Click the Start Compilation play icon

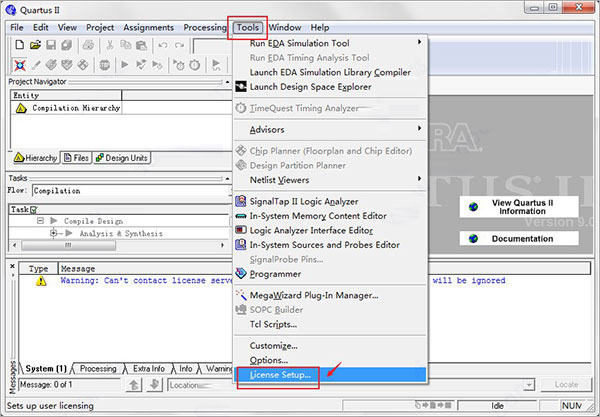(124, 65)
